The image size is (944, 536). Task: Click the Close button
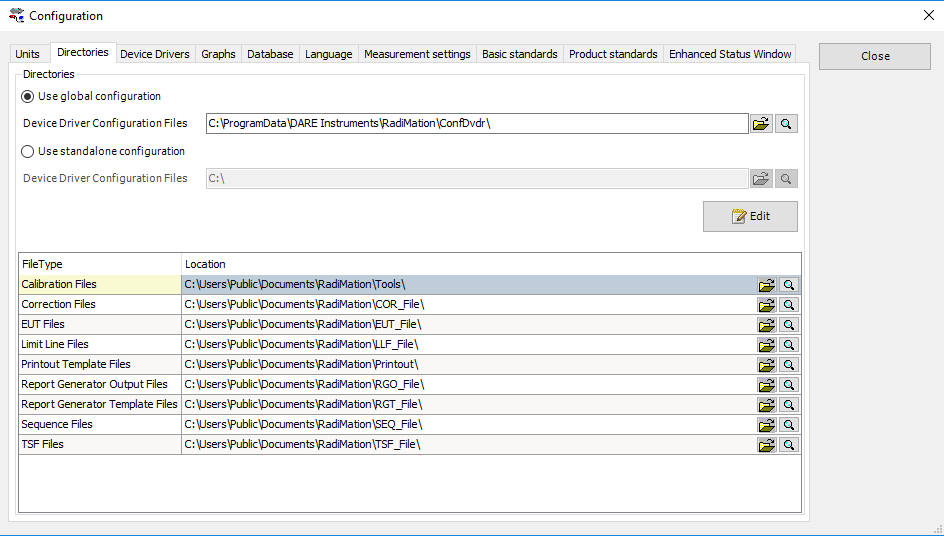click(x=875, y=56)
